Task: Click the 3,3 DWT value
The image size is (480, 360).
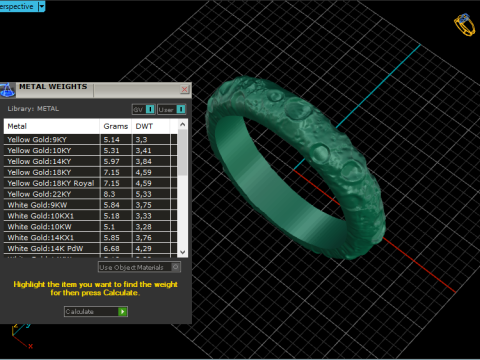Action: pyautogui.click(x=141, y=140)
